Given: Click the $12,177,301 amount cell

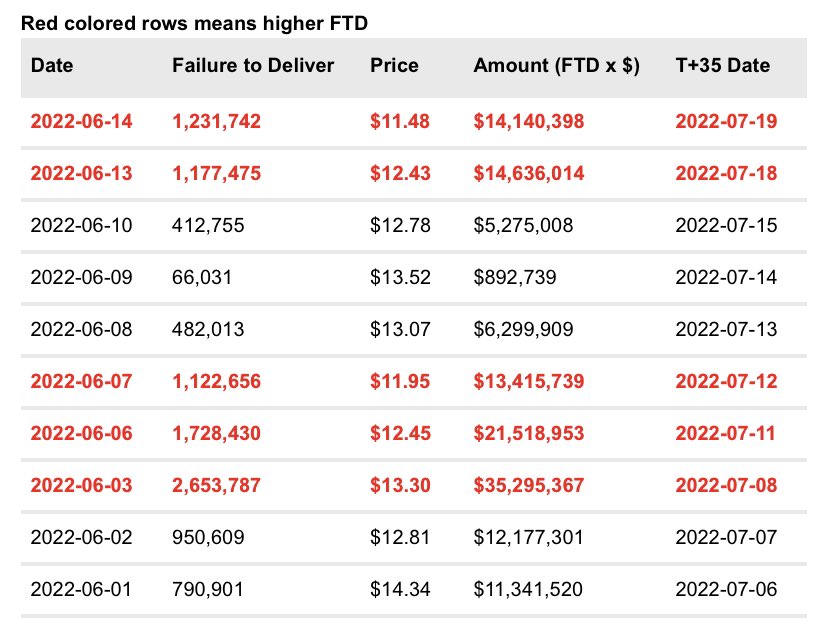Looking at the screenshot, I should (529, 538).
